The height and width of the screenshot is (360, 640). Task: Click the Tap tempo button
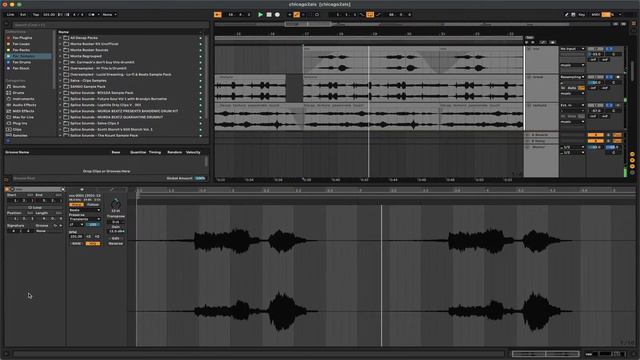point(36,14)
